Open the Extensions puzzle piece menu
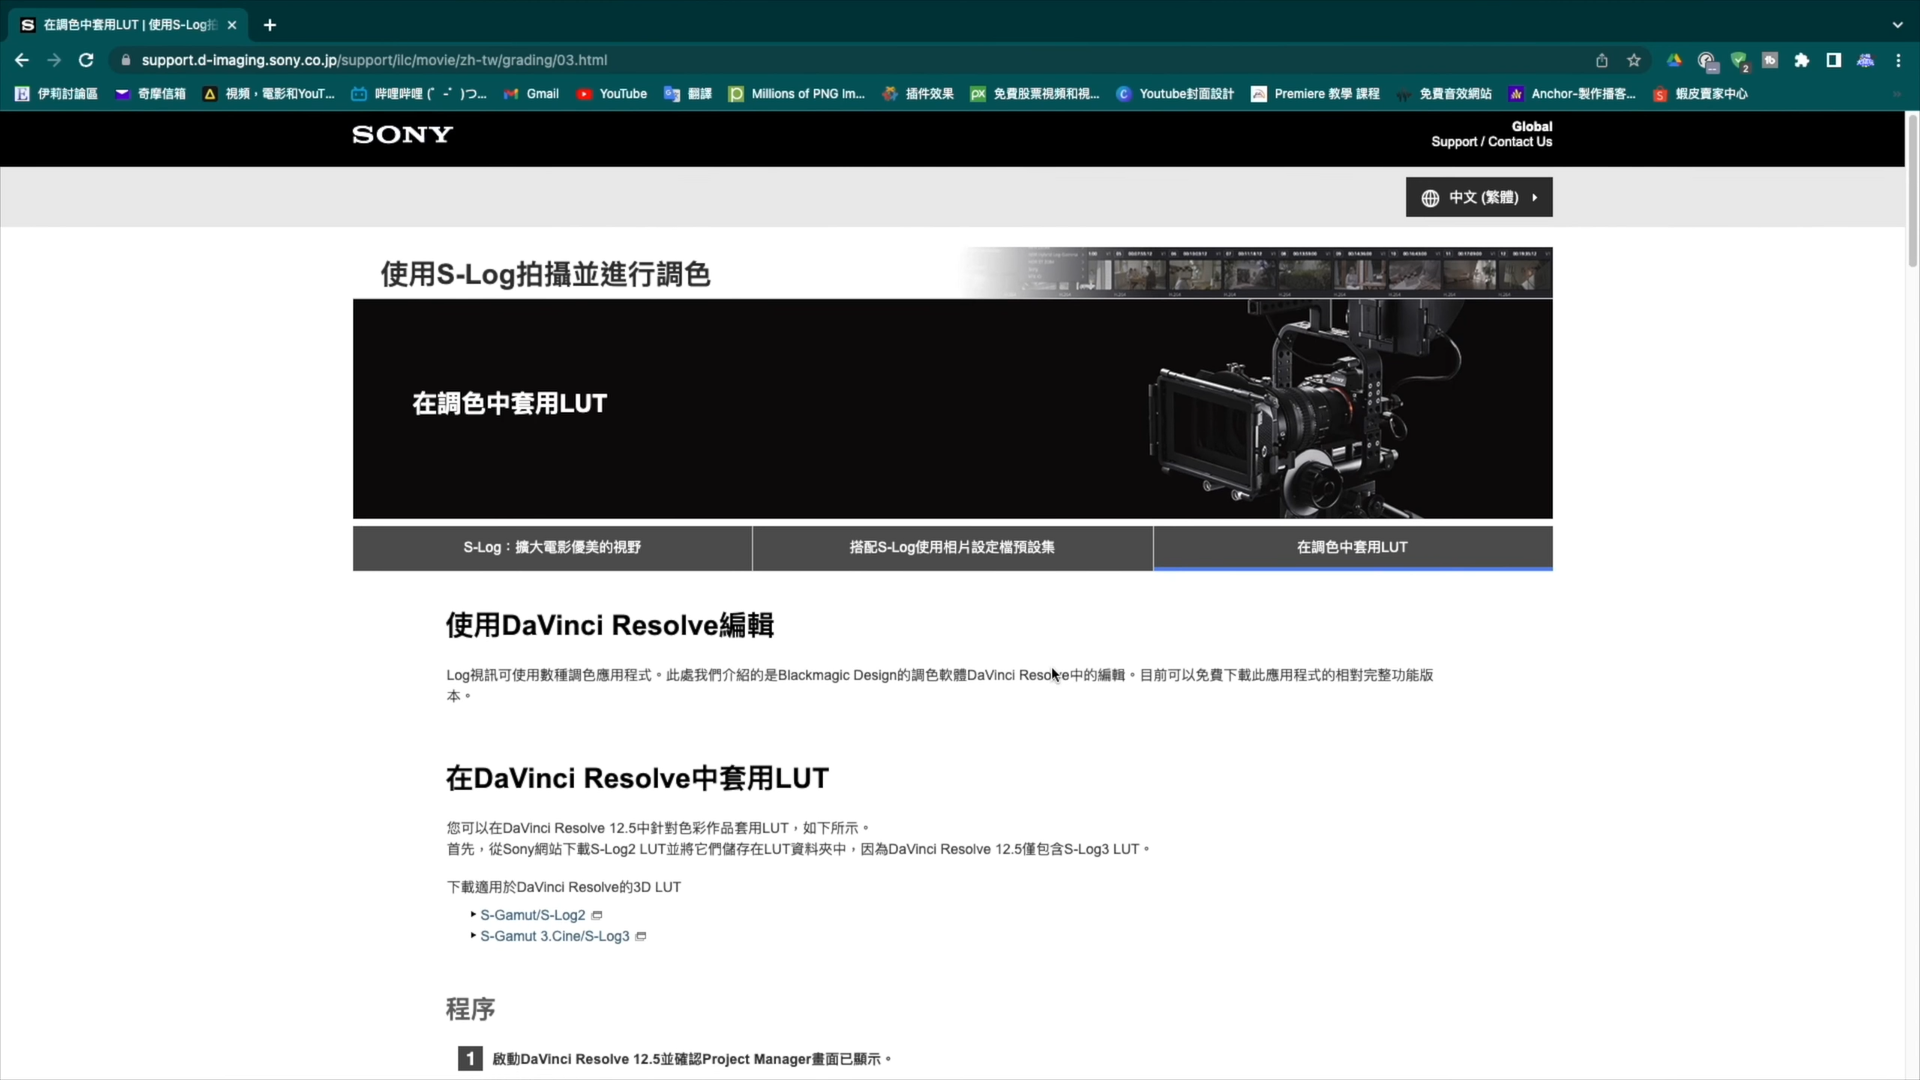 [x=1802, y=60]
